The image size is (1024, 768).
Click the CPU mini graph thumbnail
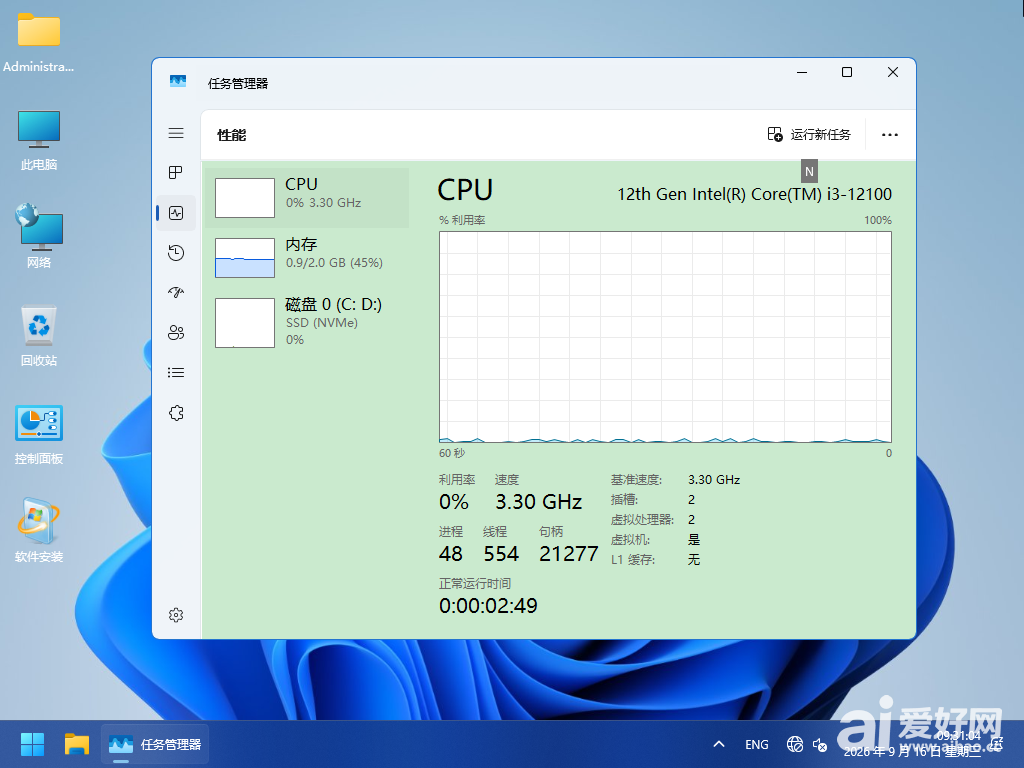tap(245, 198)
